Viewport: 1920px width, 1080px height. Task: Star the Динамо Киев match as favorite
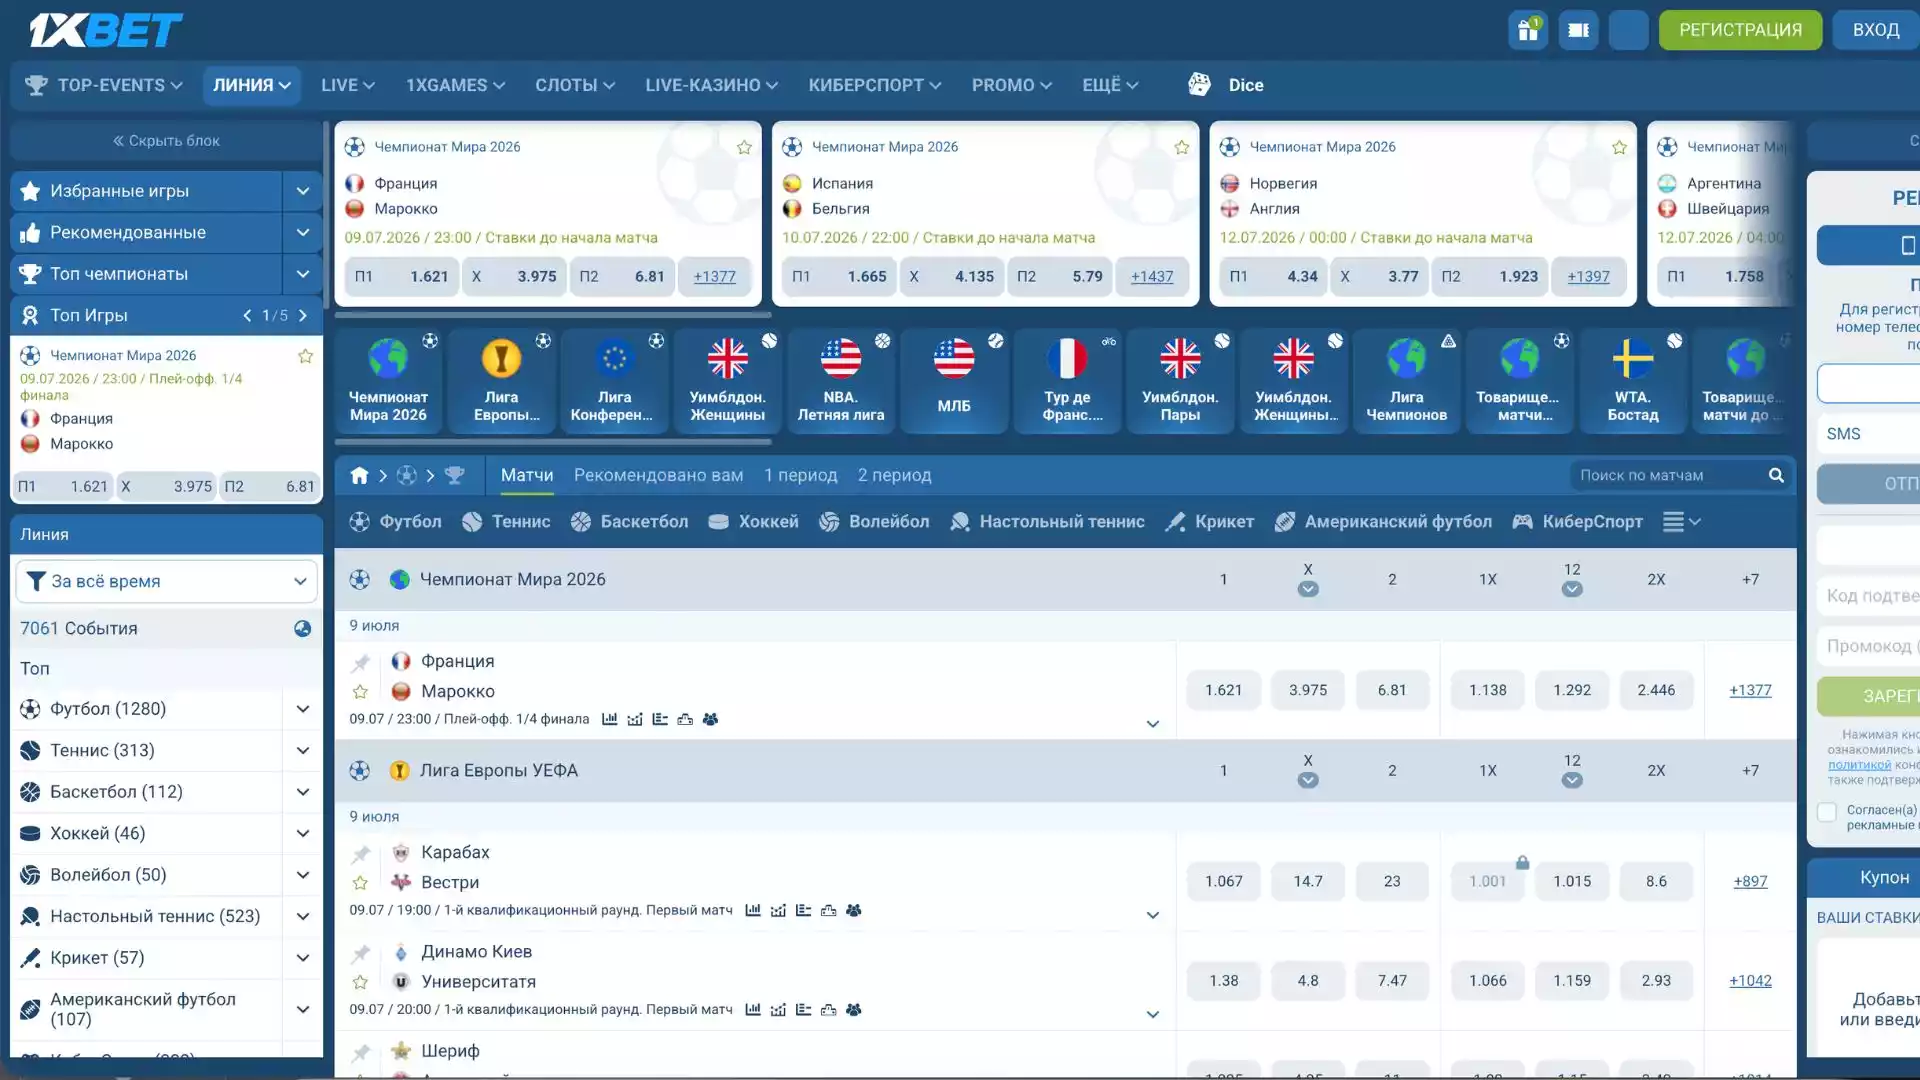(x=361, y=982)
